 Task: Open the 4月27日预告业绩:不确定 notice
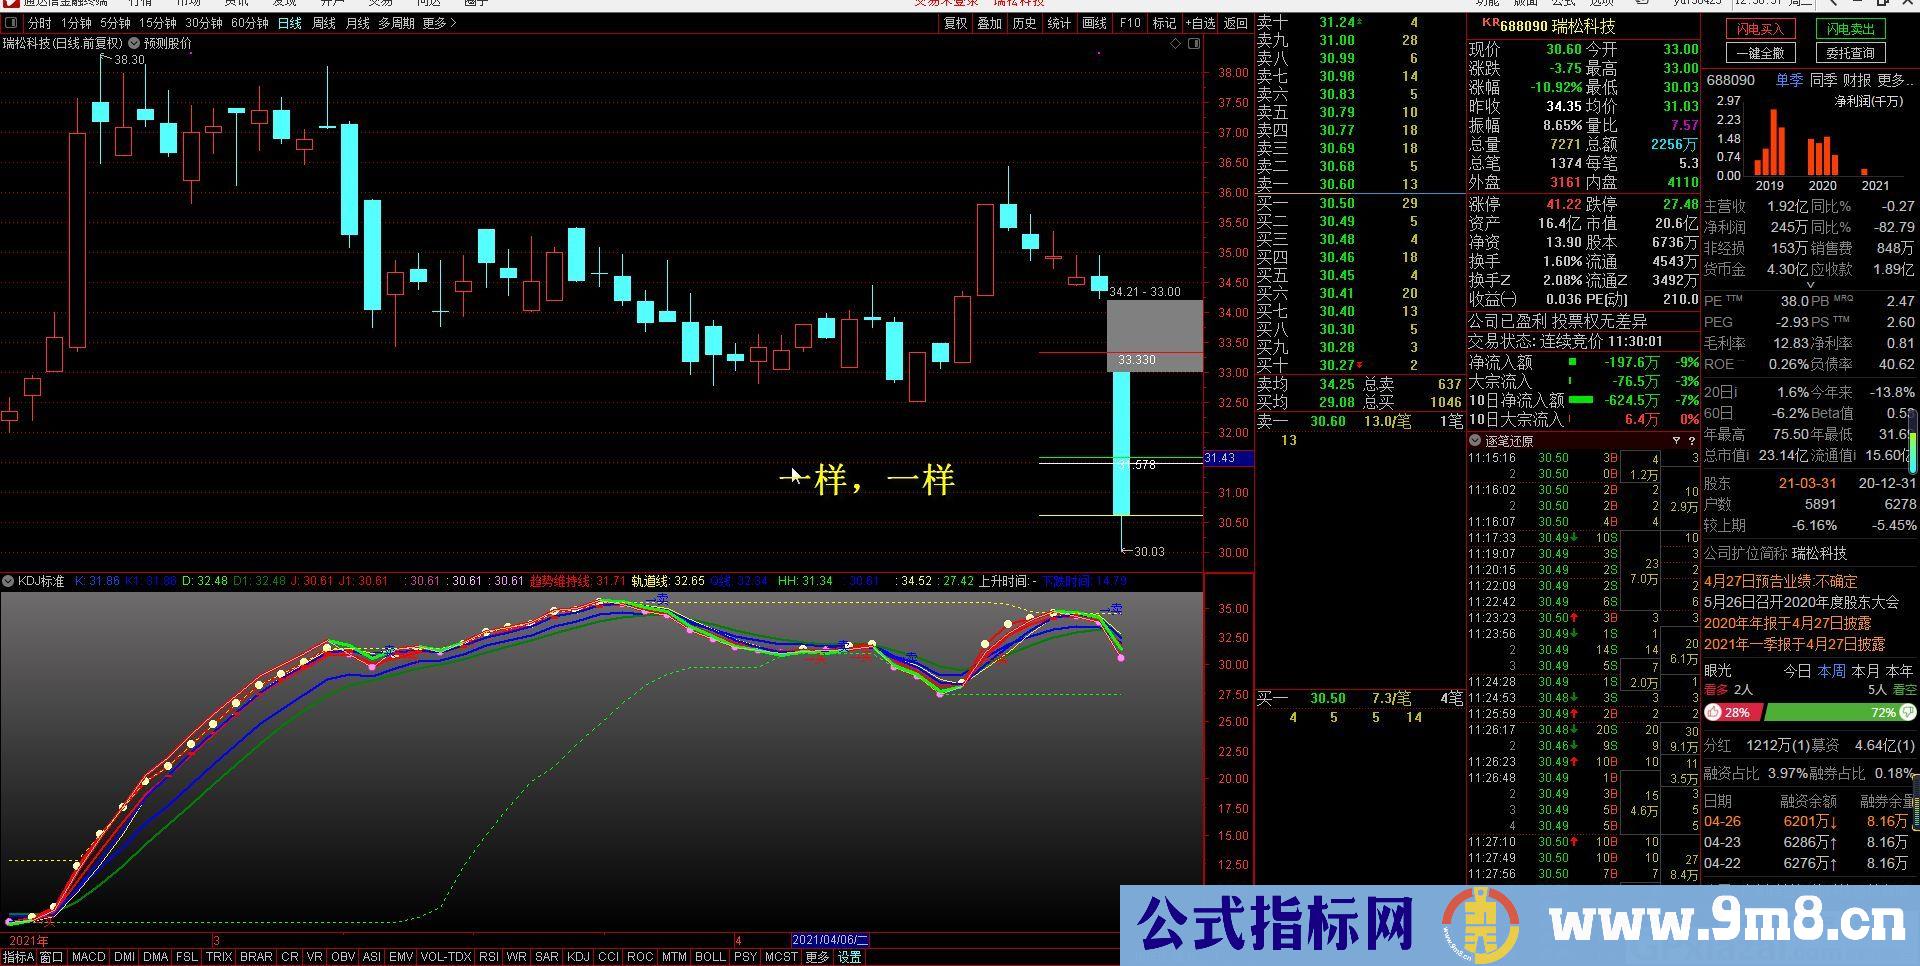(x=1780, y=581)
